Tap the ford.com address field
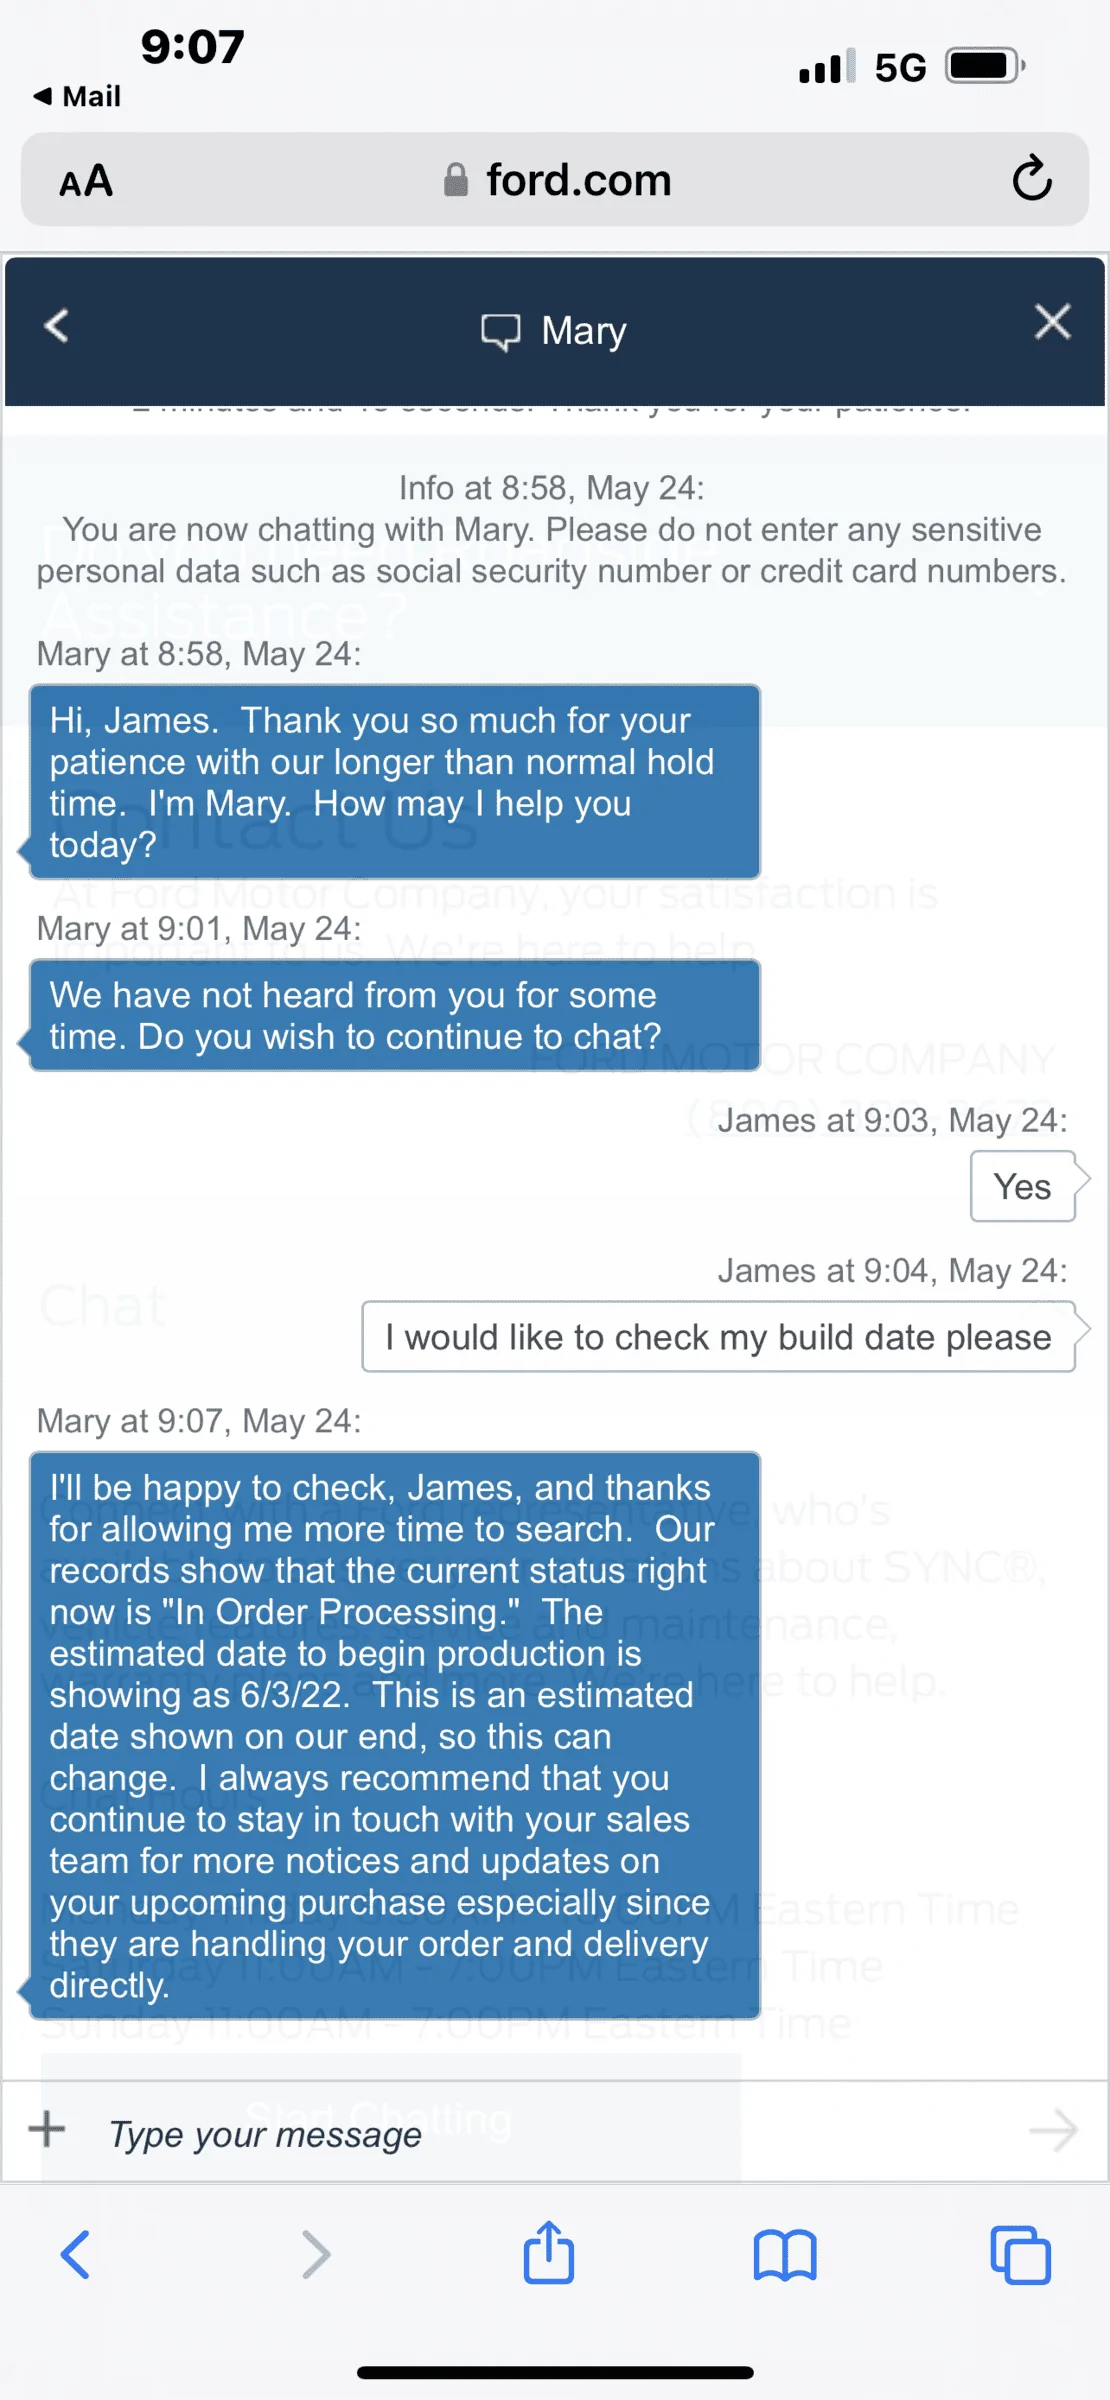 (578, 181)
